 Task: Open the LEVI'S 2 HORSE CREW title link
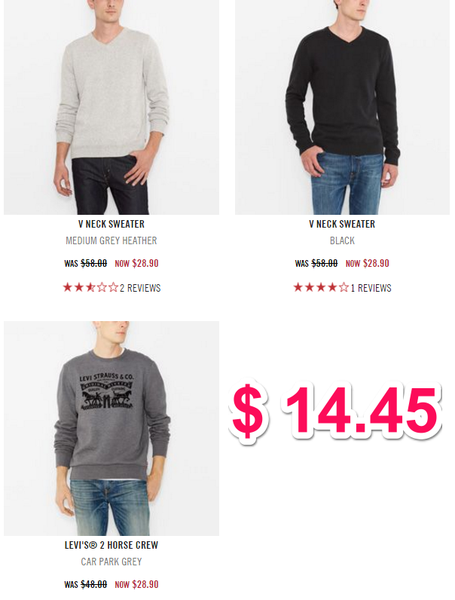pos(111,545)
